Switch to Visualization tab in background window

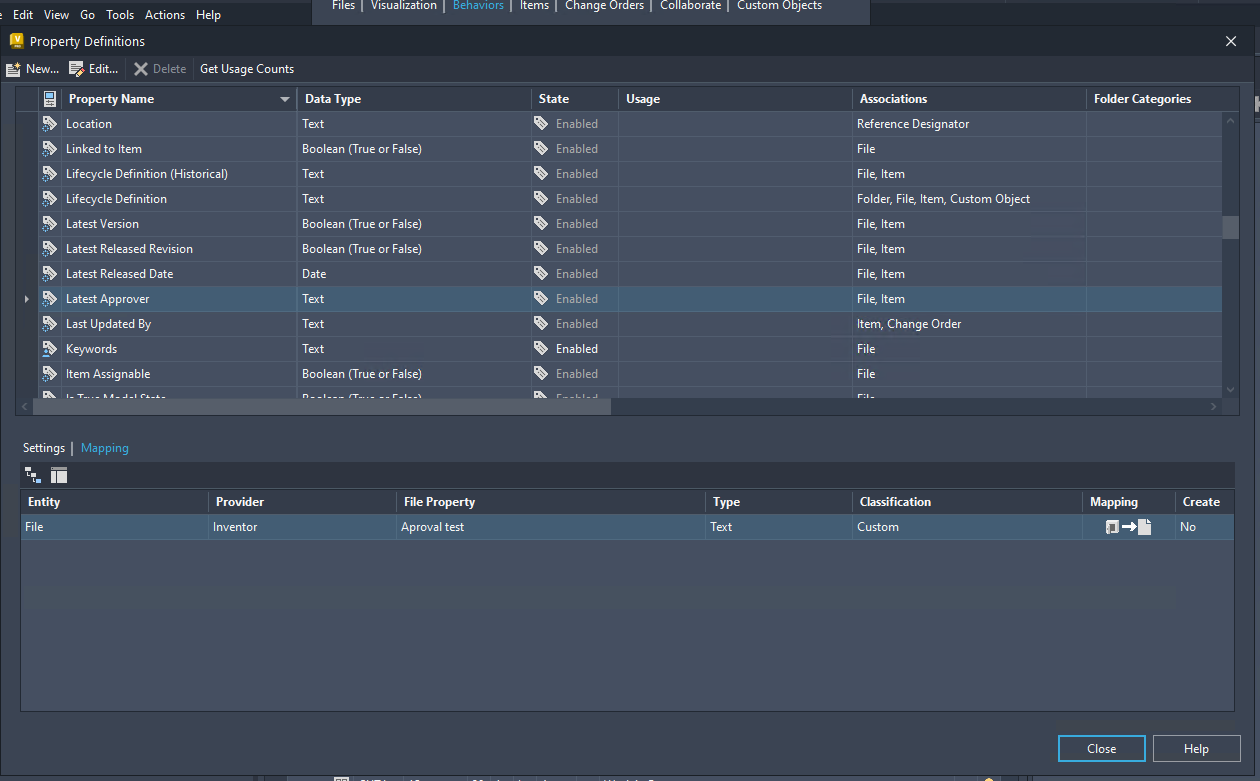pos(404,6)
